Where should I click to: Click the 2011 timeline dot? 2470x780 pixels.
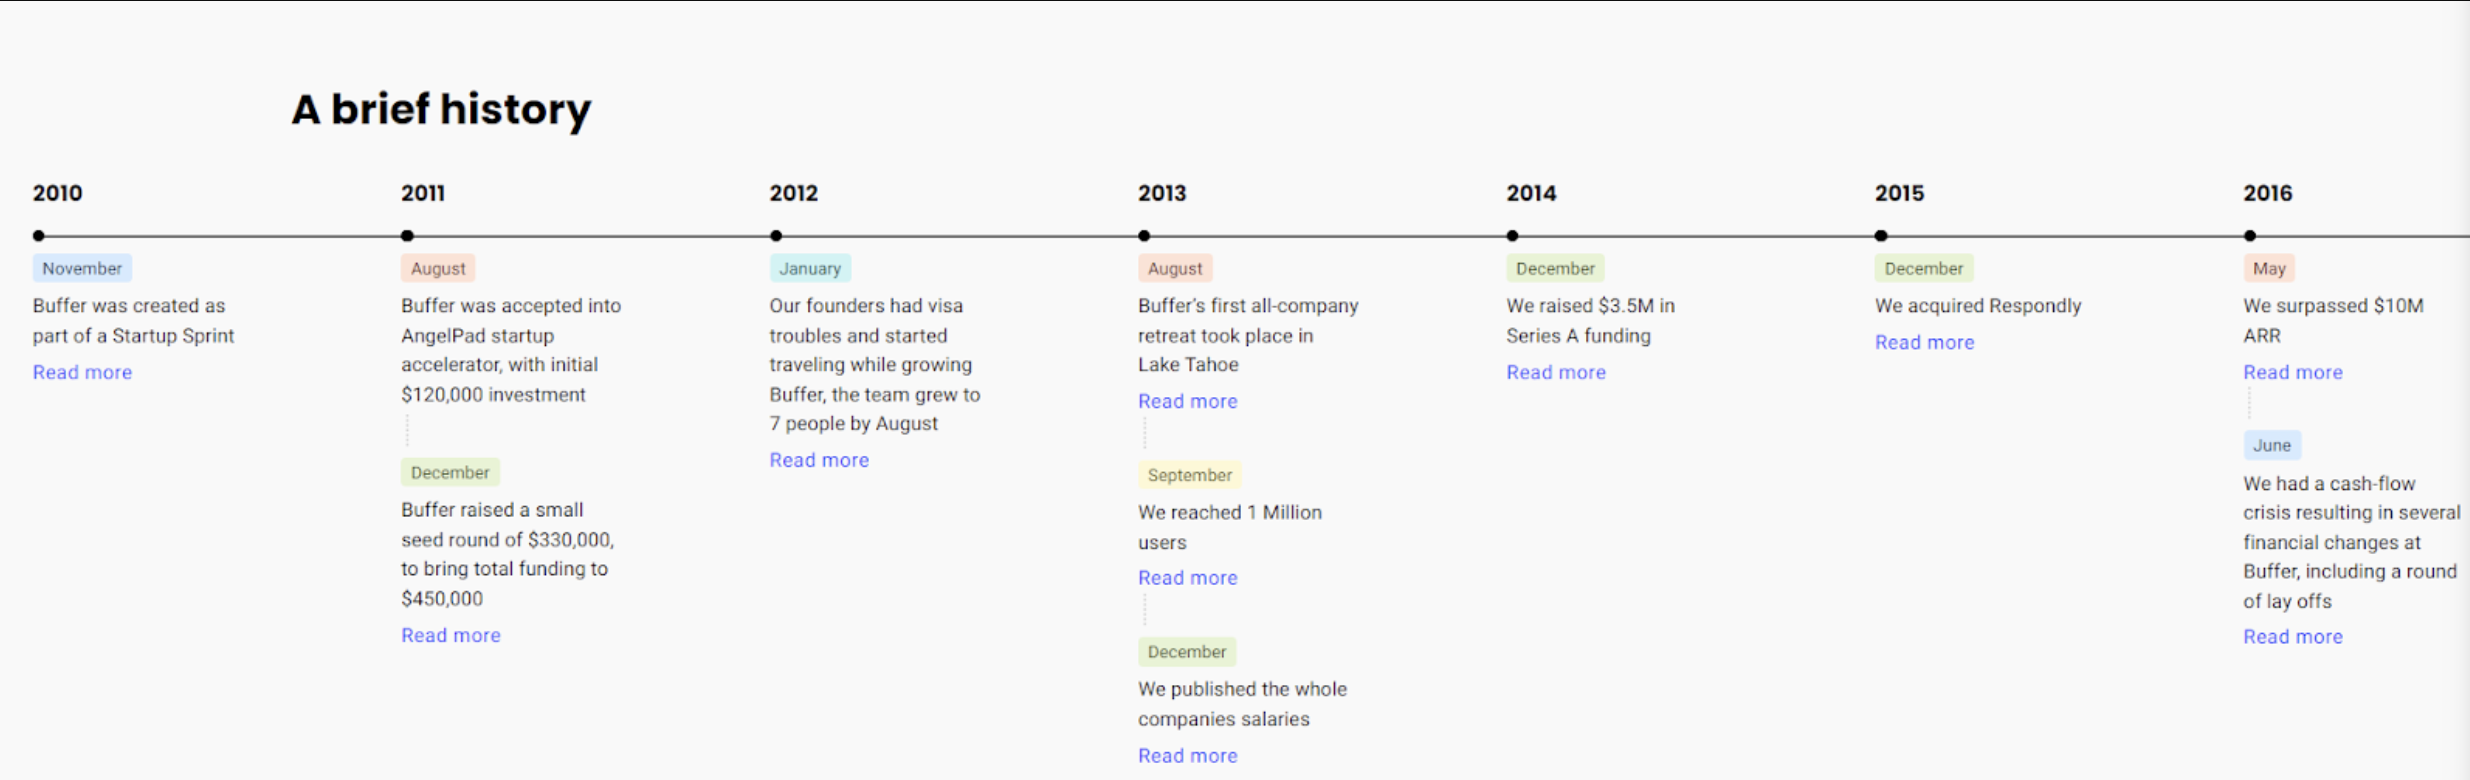(407, 236)
